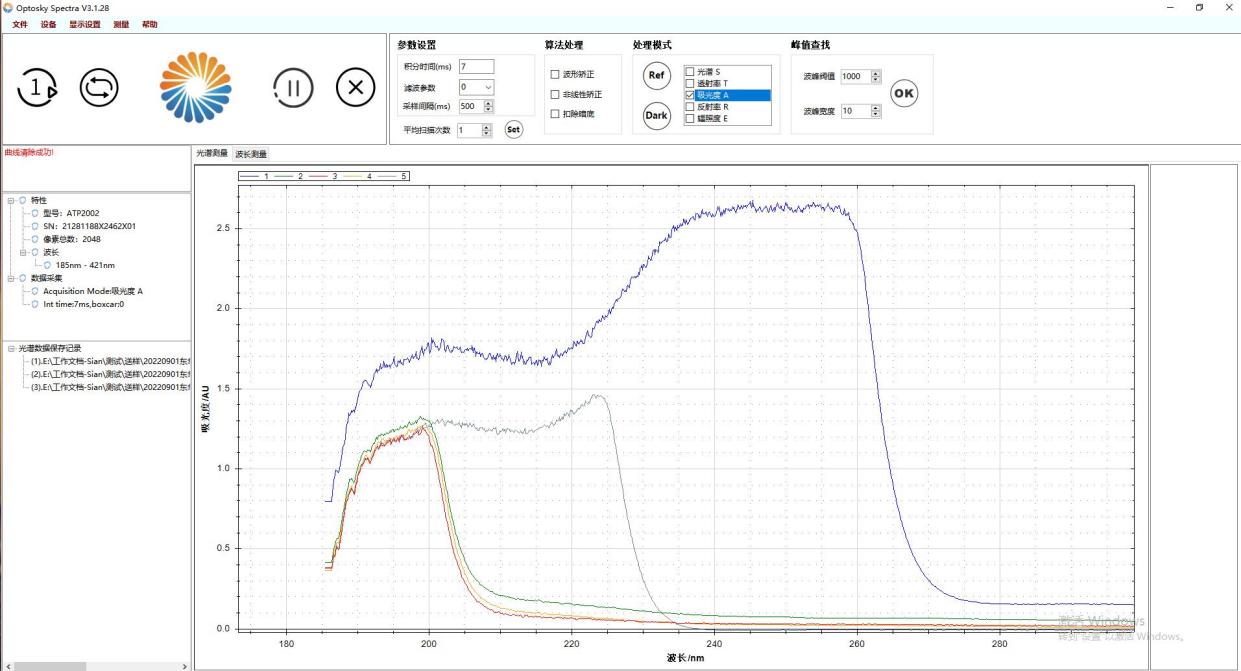Collapse the 特性 tree node
This screenshot has width=1241, height=671.
click(10, 200)
